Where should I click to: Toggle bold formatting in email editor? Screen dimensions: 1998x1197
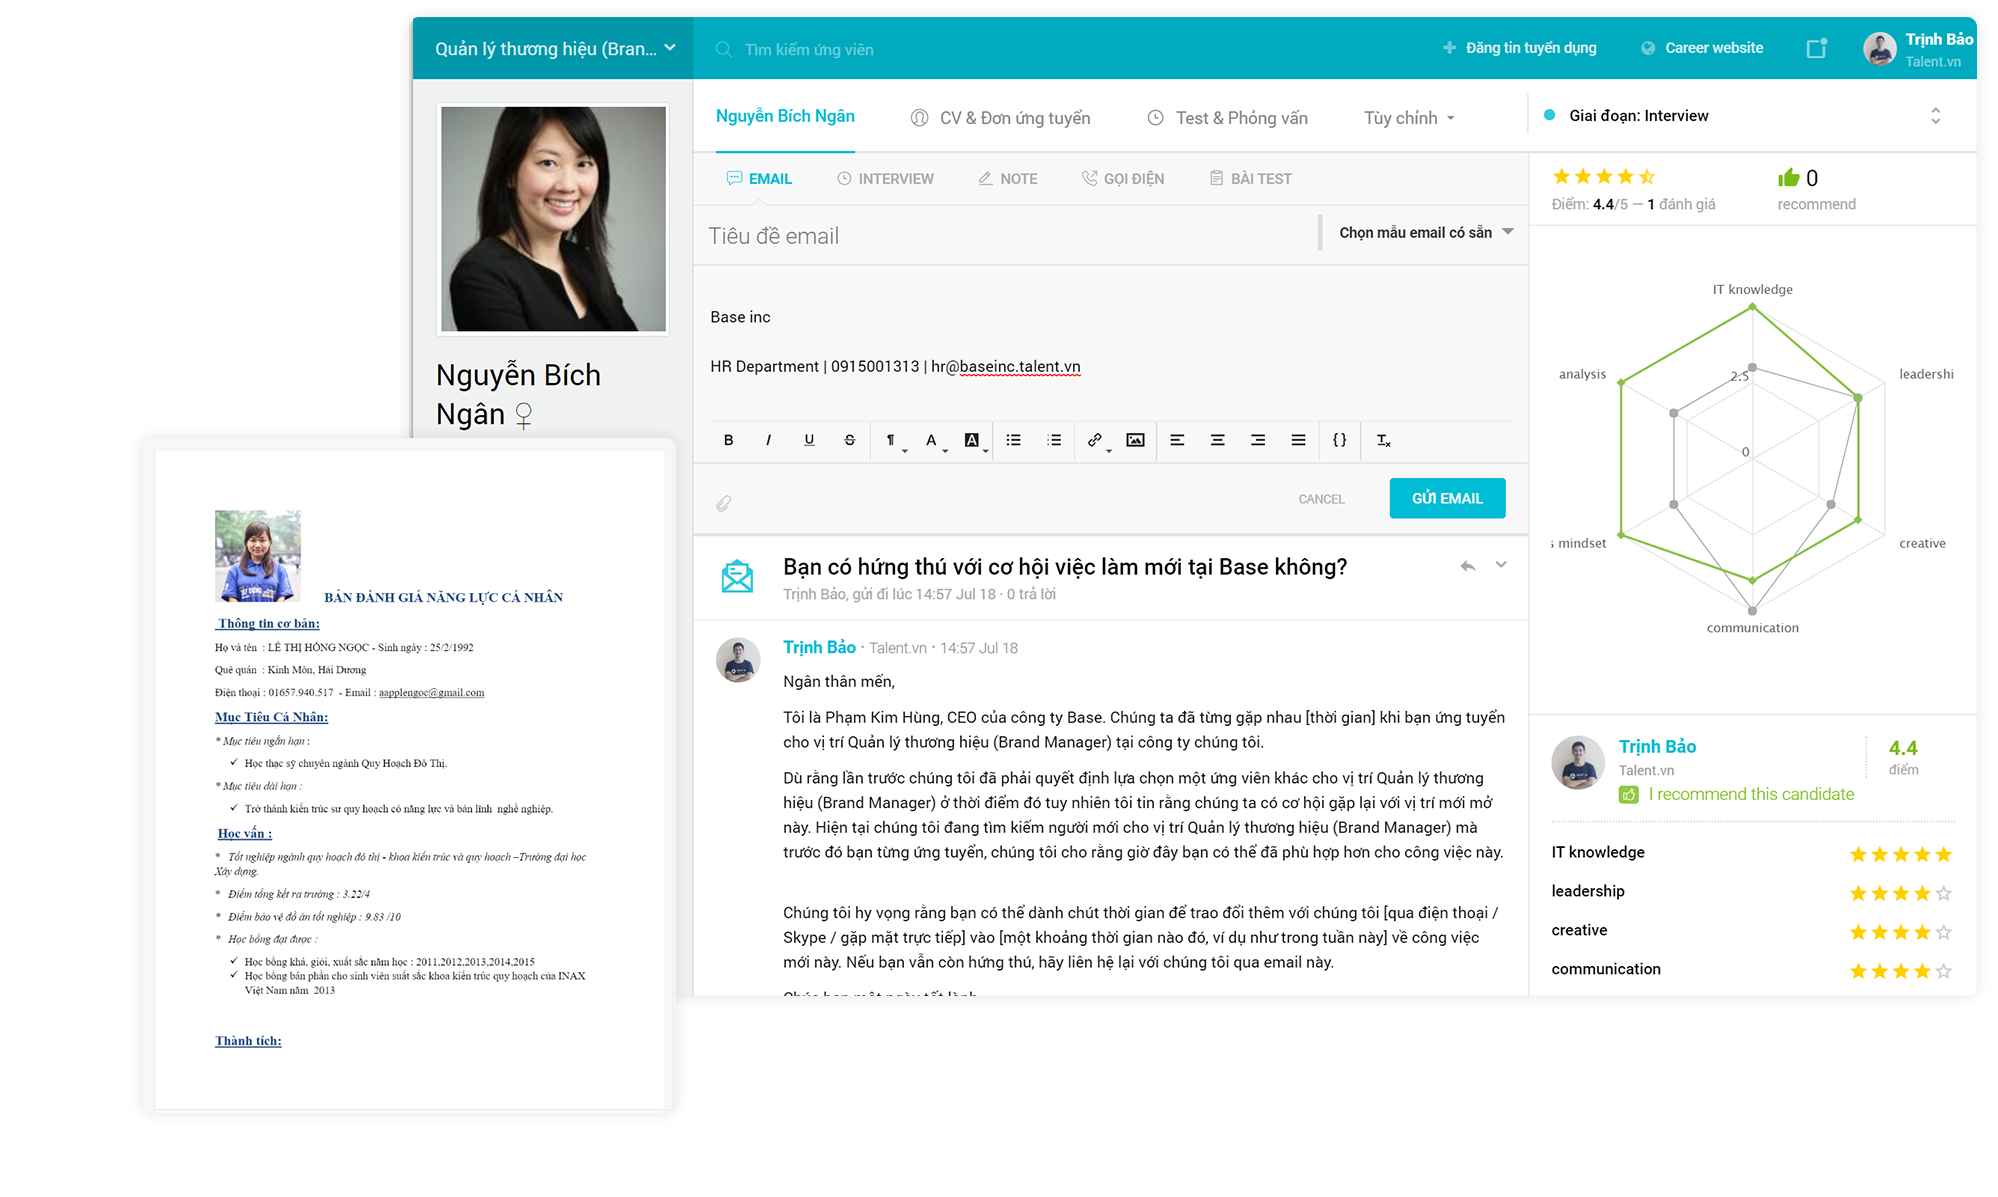pos(728,440)
